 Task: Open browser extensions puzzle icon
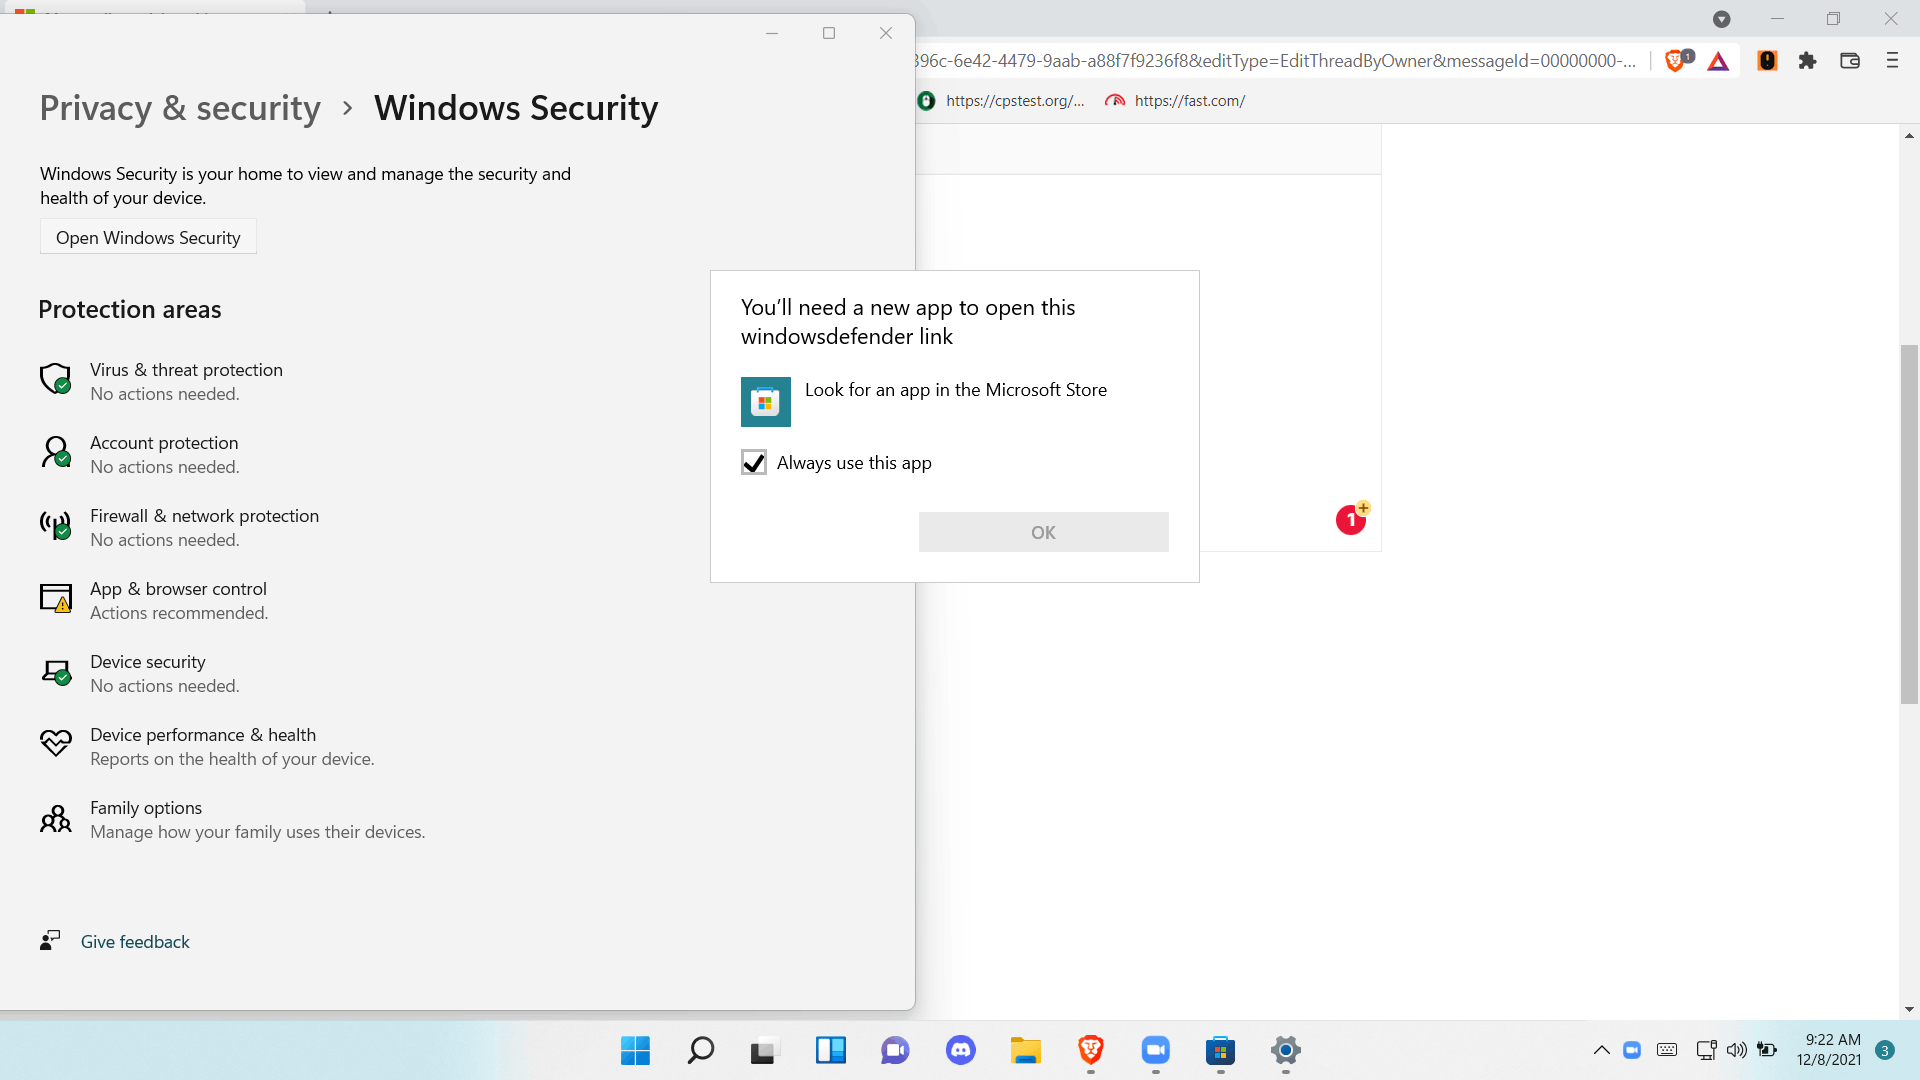1807,61
